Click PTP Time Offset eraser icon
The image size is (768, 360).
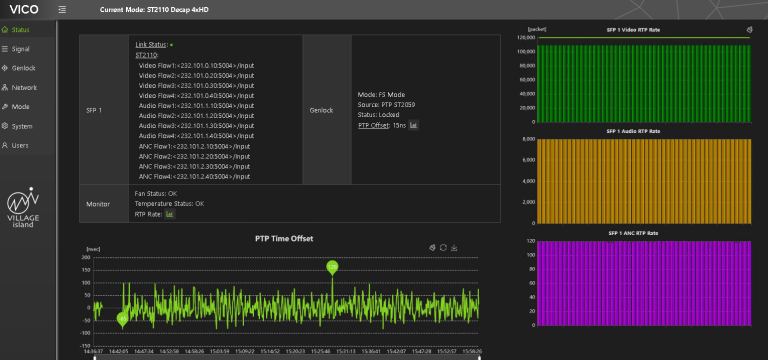click(x=432, y=248)
